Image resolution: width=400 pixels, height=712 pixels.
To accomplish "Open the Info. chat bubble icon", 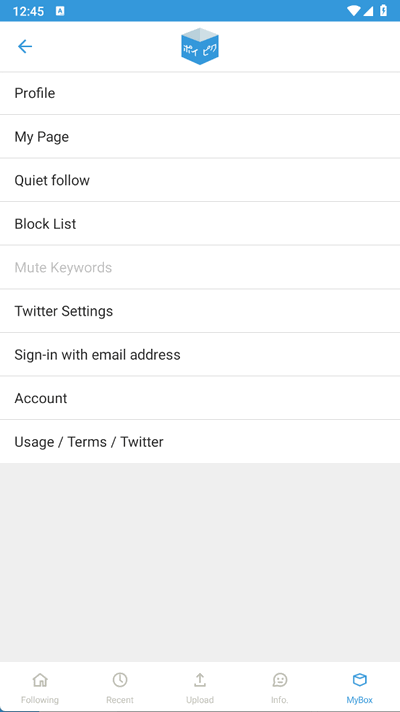I will pyautogui.click(x=280, y=680).
